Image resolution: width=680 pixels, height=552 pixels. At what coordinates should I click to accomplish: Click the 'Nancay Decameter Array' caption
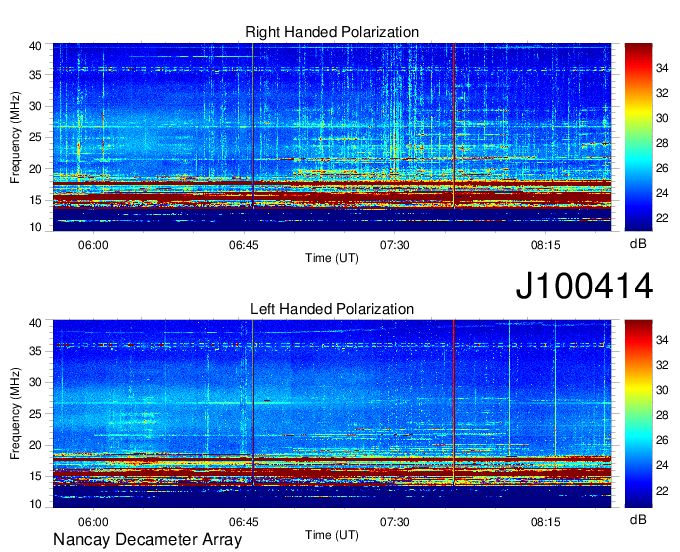[147, 540]
